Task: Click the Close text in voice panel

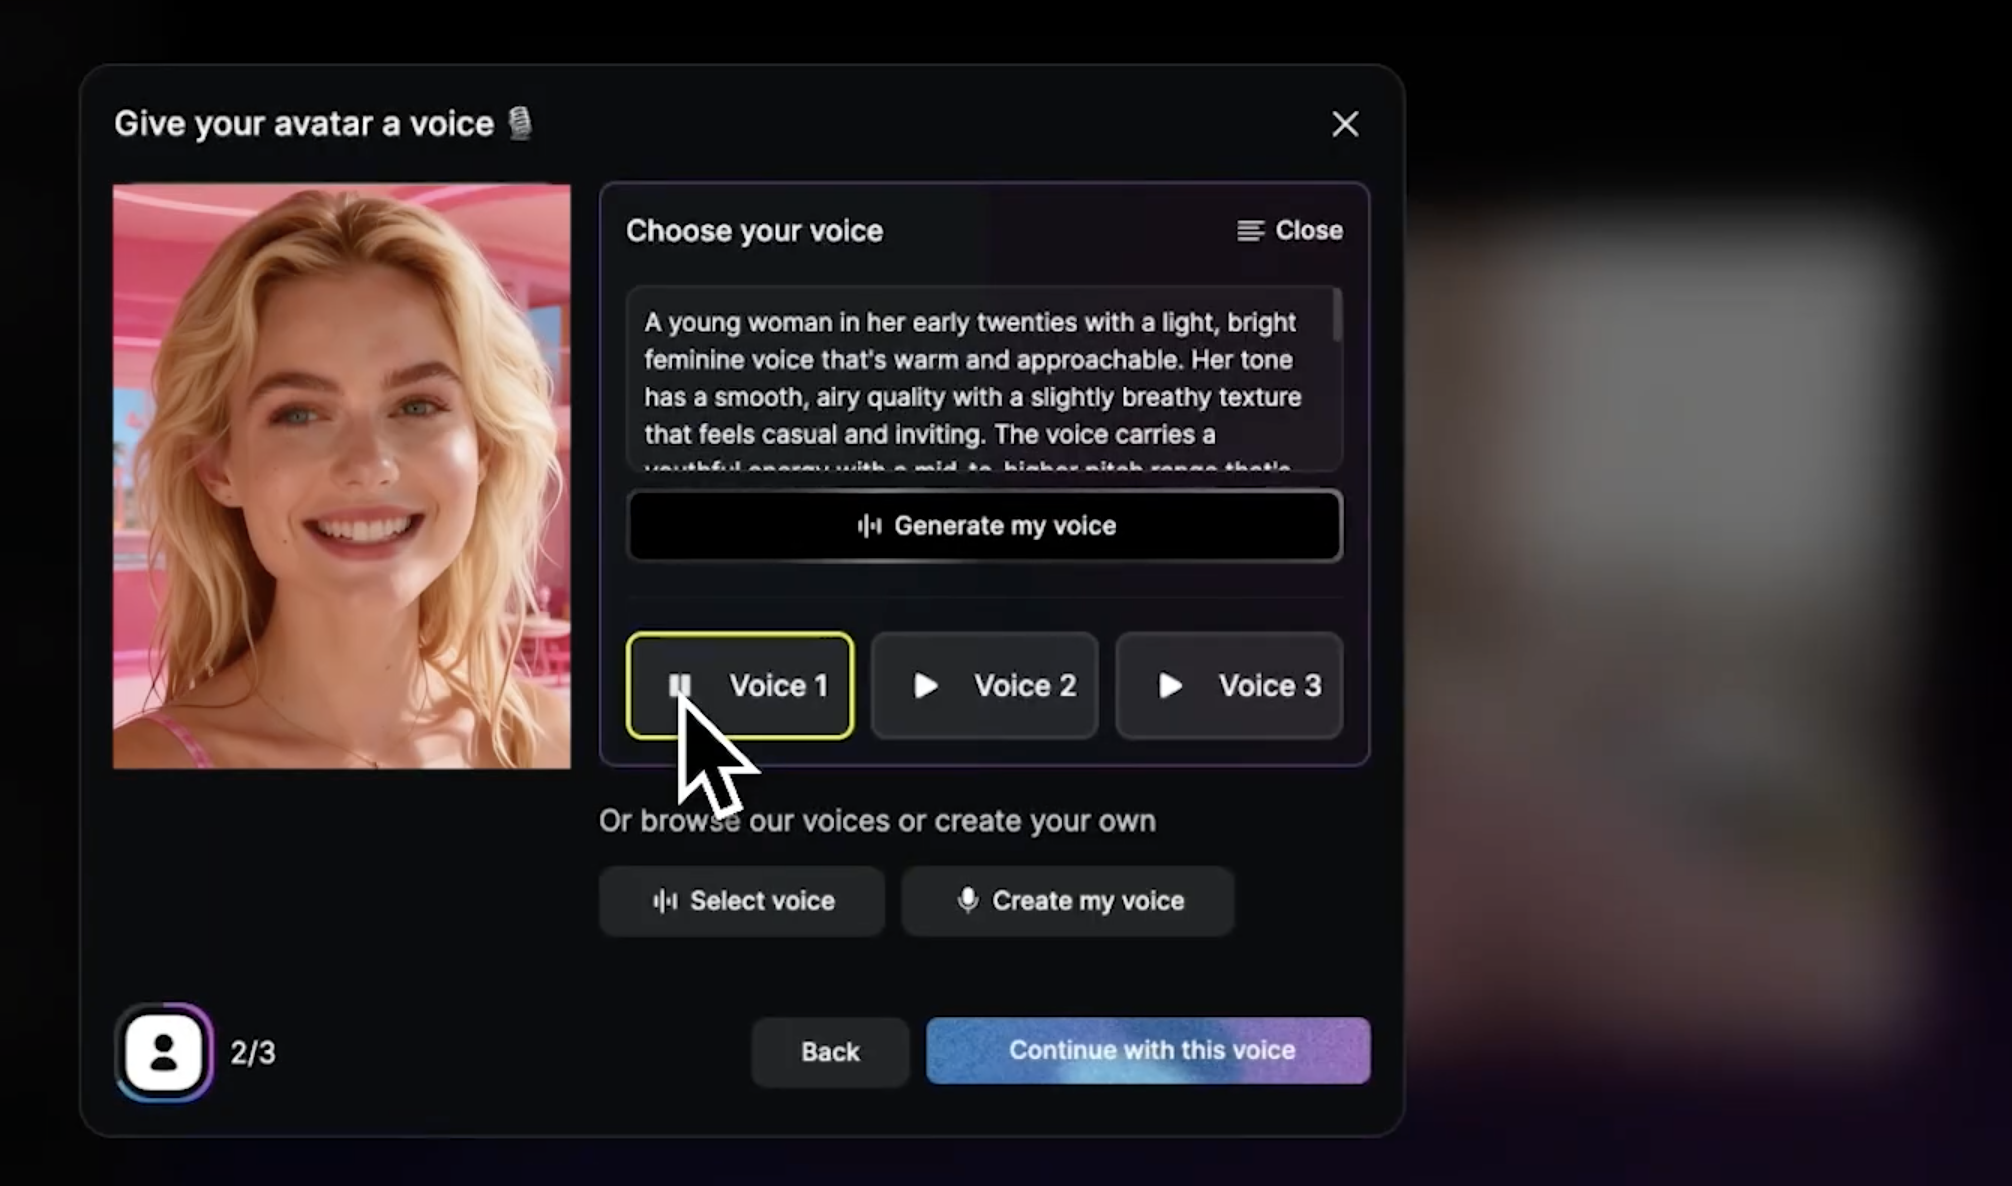Action: (1308, 231)
